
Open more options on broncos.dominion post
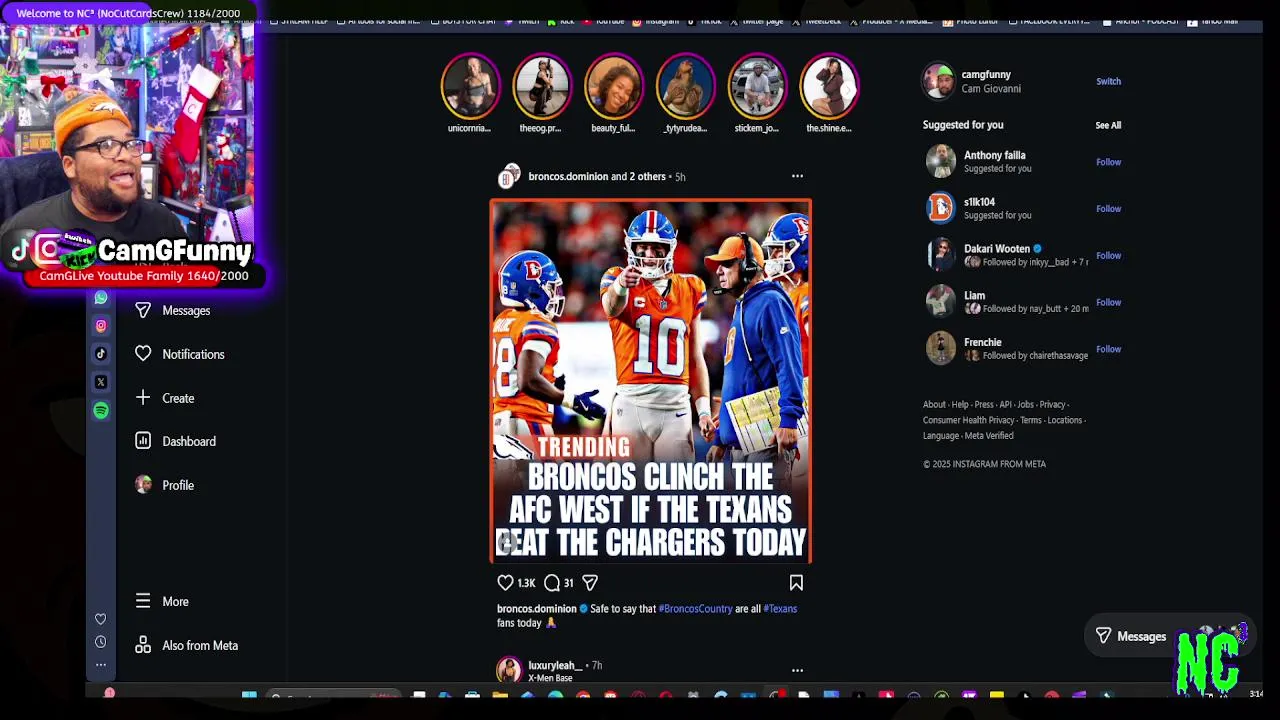click(x=797, y=176)
